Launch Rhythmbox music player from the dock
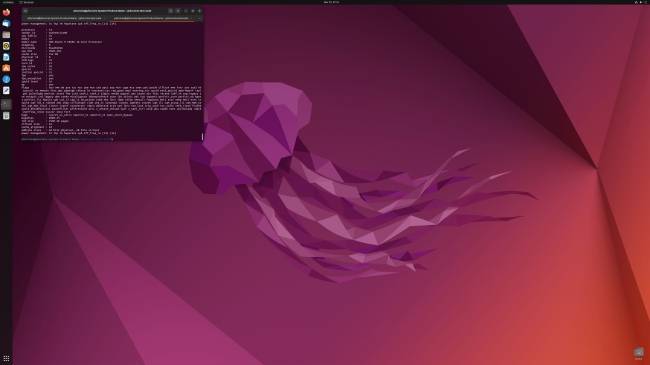650x365 pixels. coord(6,46)
